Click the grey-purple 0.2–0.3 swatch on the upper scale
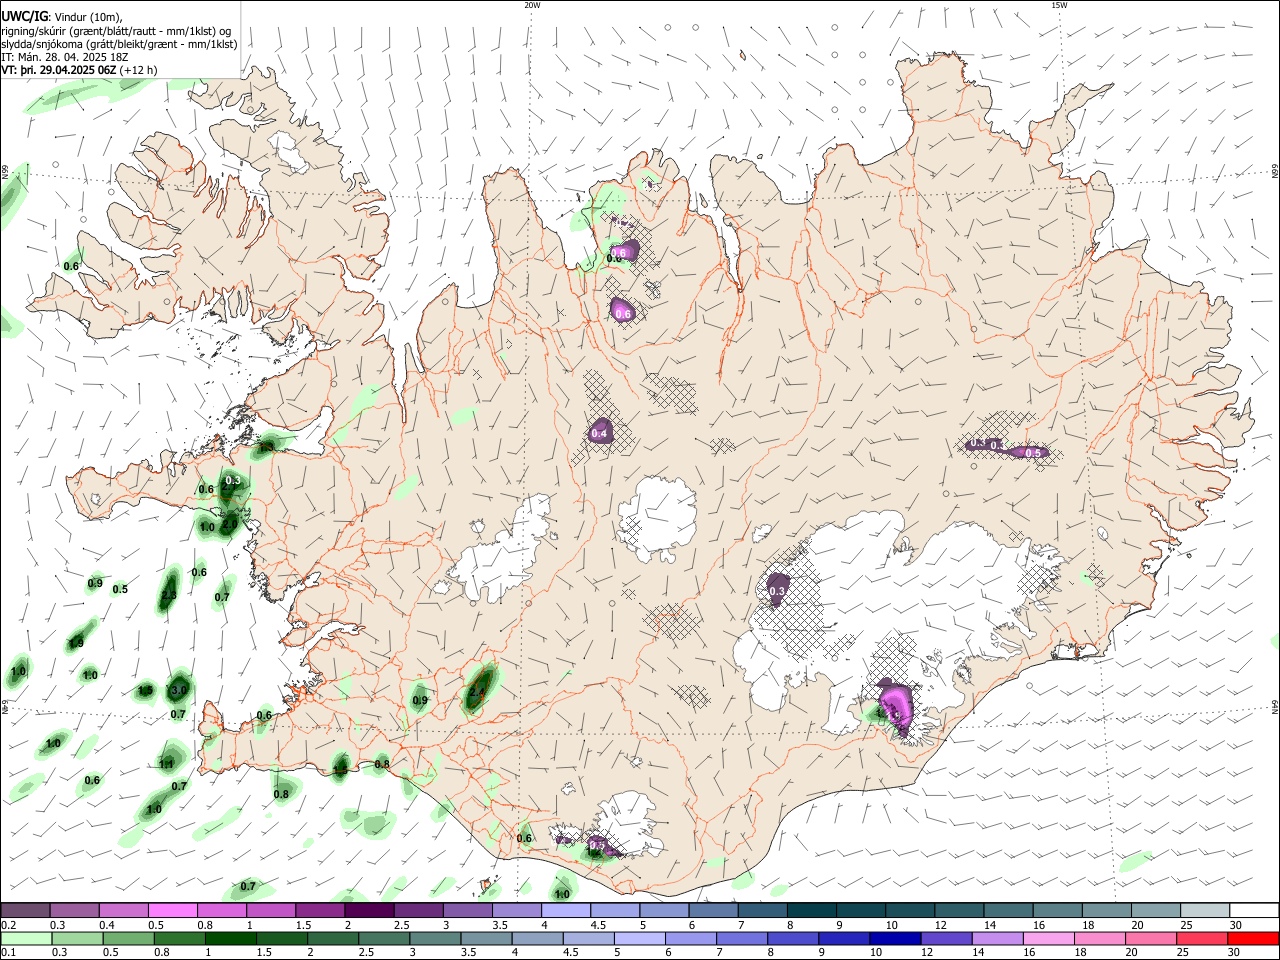Viewport: 1280px width, 960px height. click(25, 910)
